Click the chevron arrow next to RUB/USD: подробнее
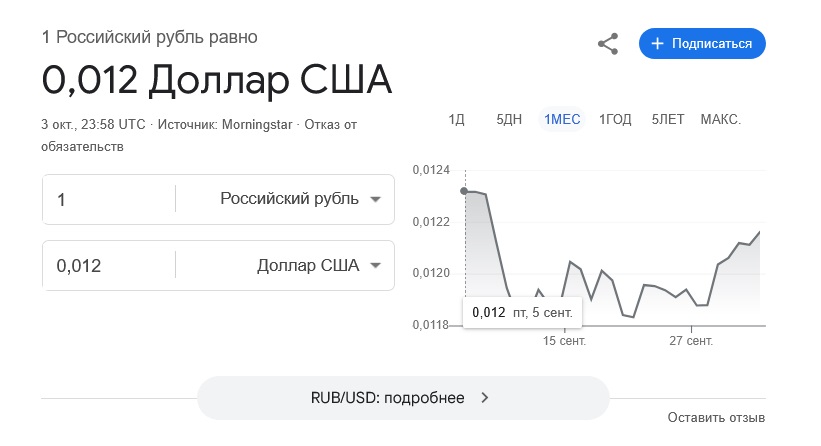821x446 pixels. pos(485,398)
